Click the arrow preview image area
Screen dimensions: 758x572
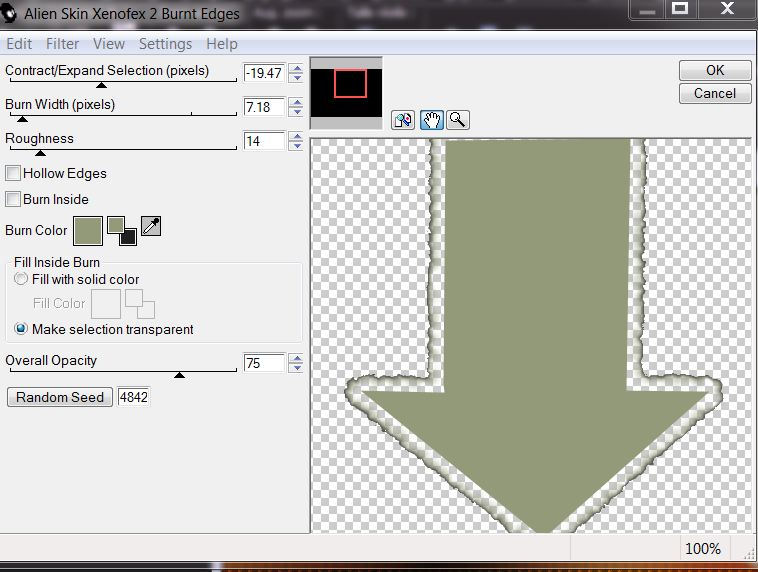531,336
